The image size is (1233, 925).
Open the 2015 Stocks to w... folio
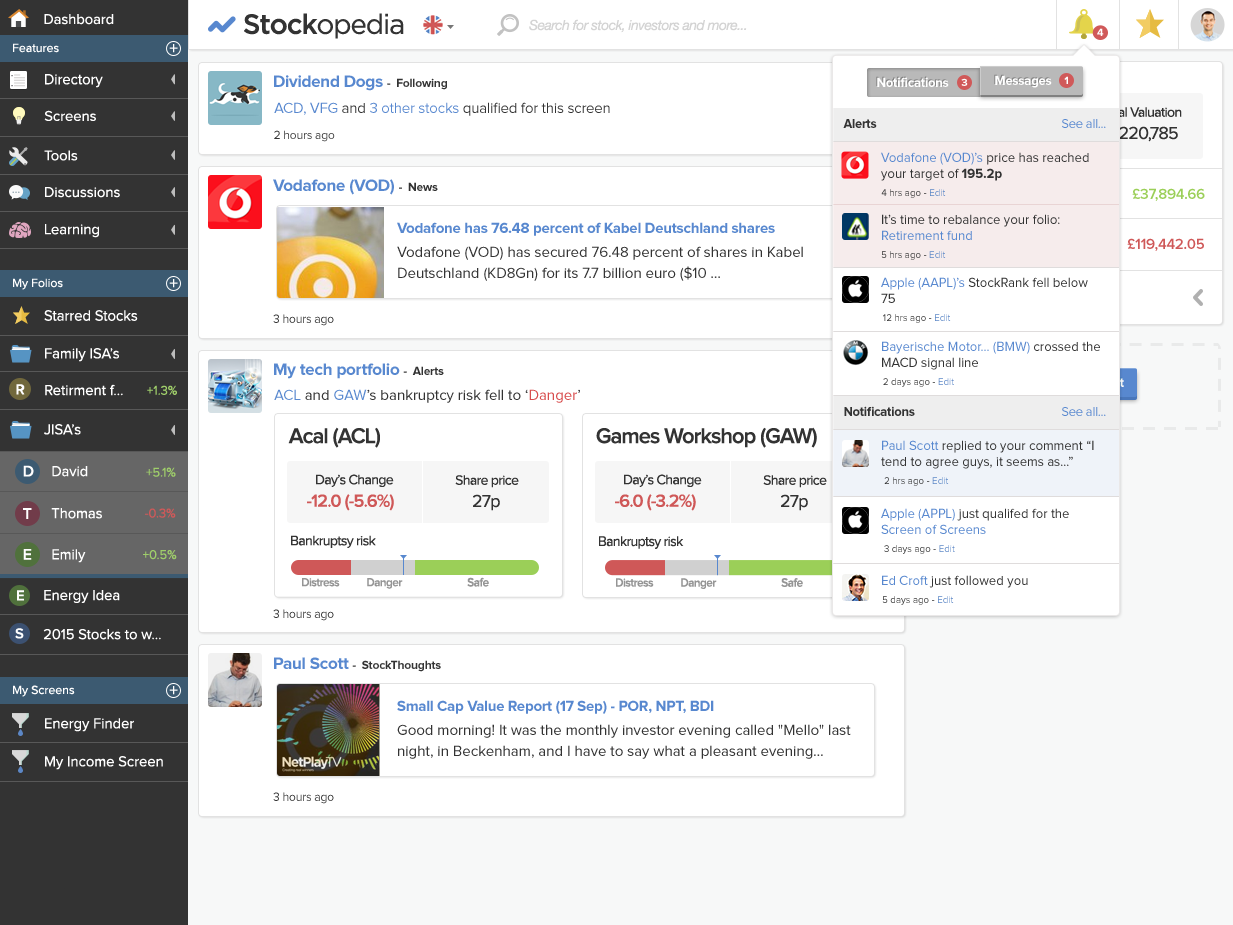[94, 635]
